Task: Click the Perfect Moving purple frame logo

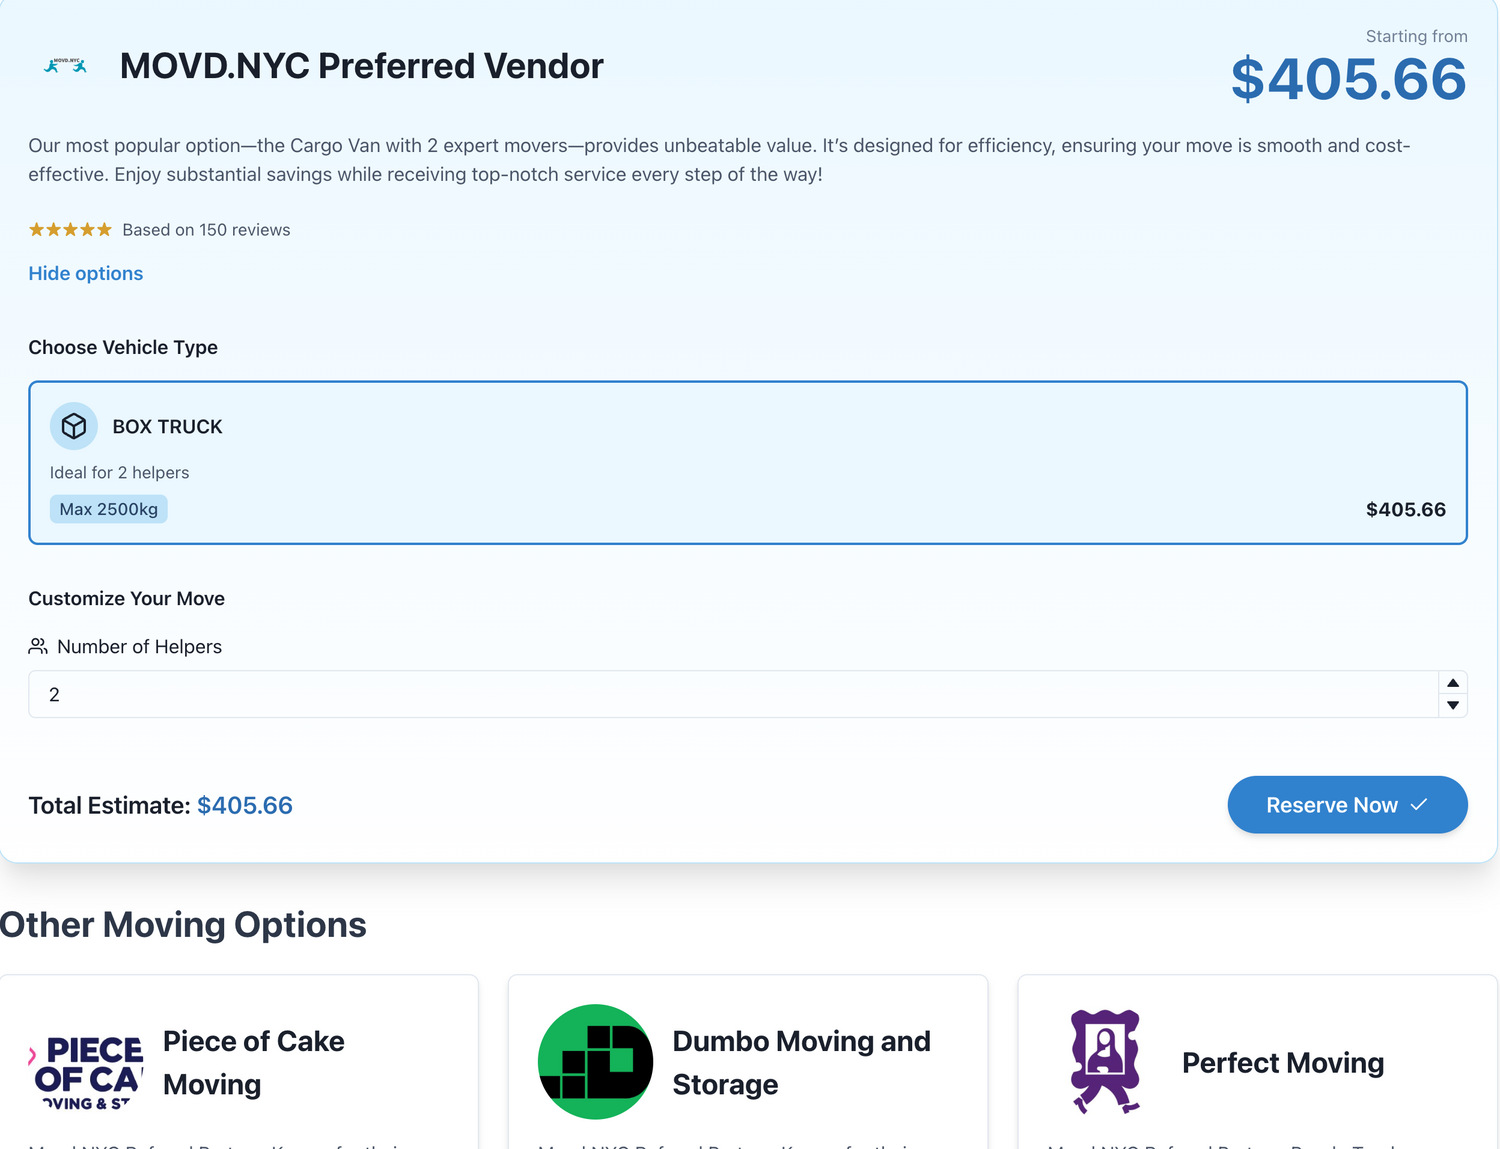Action: (1105, 1062)
